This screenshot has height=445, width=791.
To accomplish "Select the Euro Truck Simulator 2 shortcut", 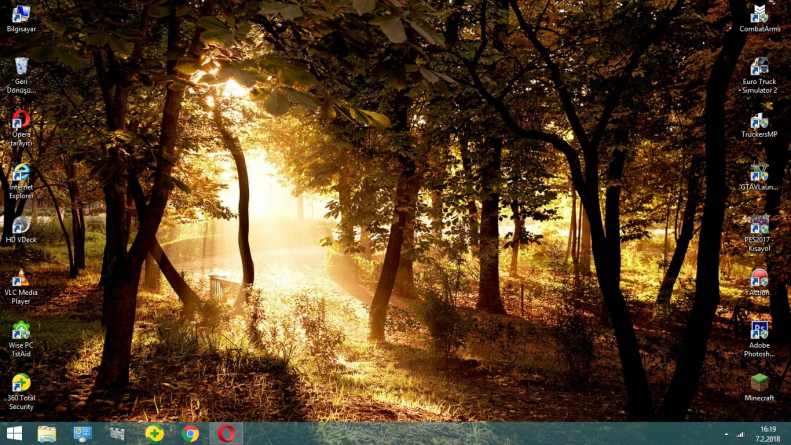I will 759,76.
